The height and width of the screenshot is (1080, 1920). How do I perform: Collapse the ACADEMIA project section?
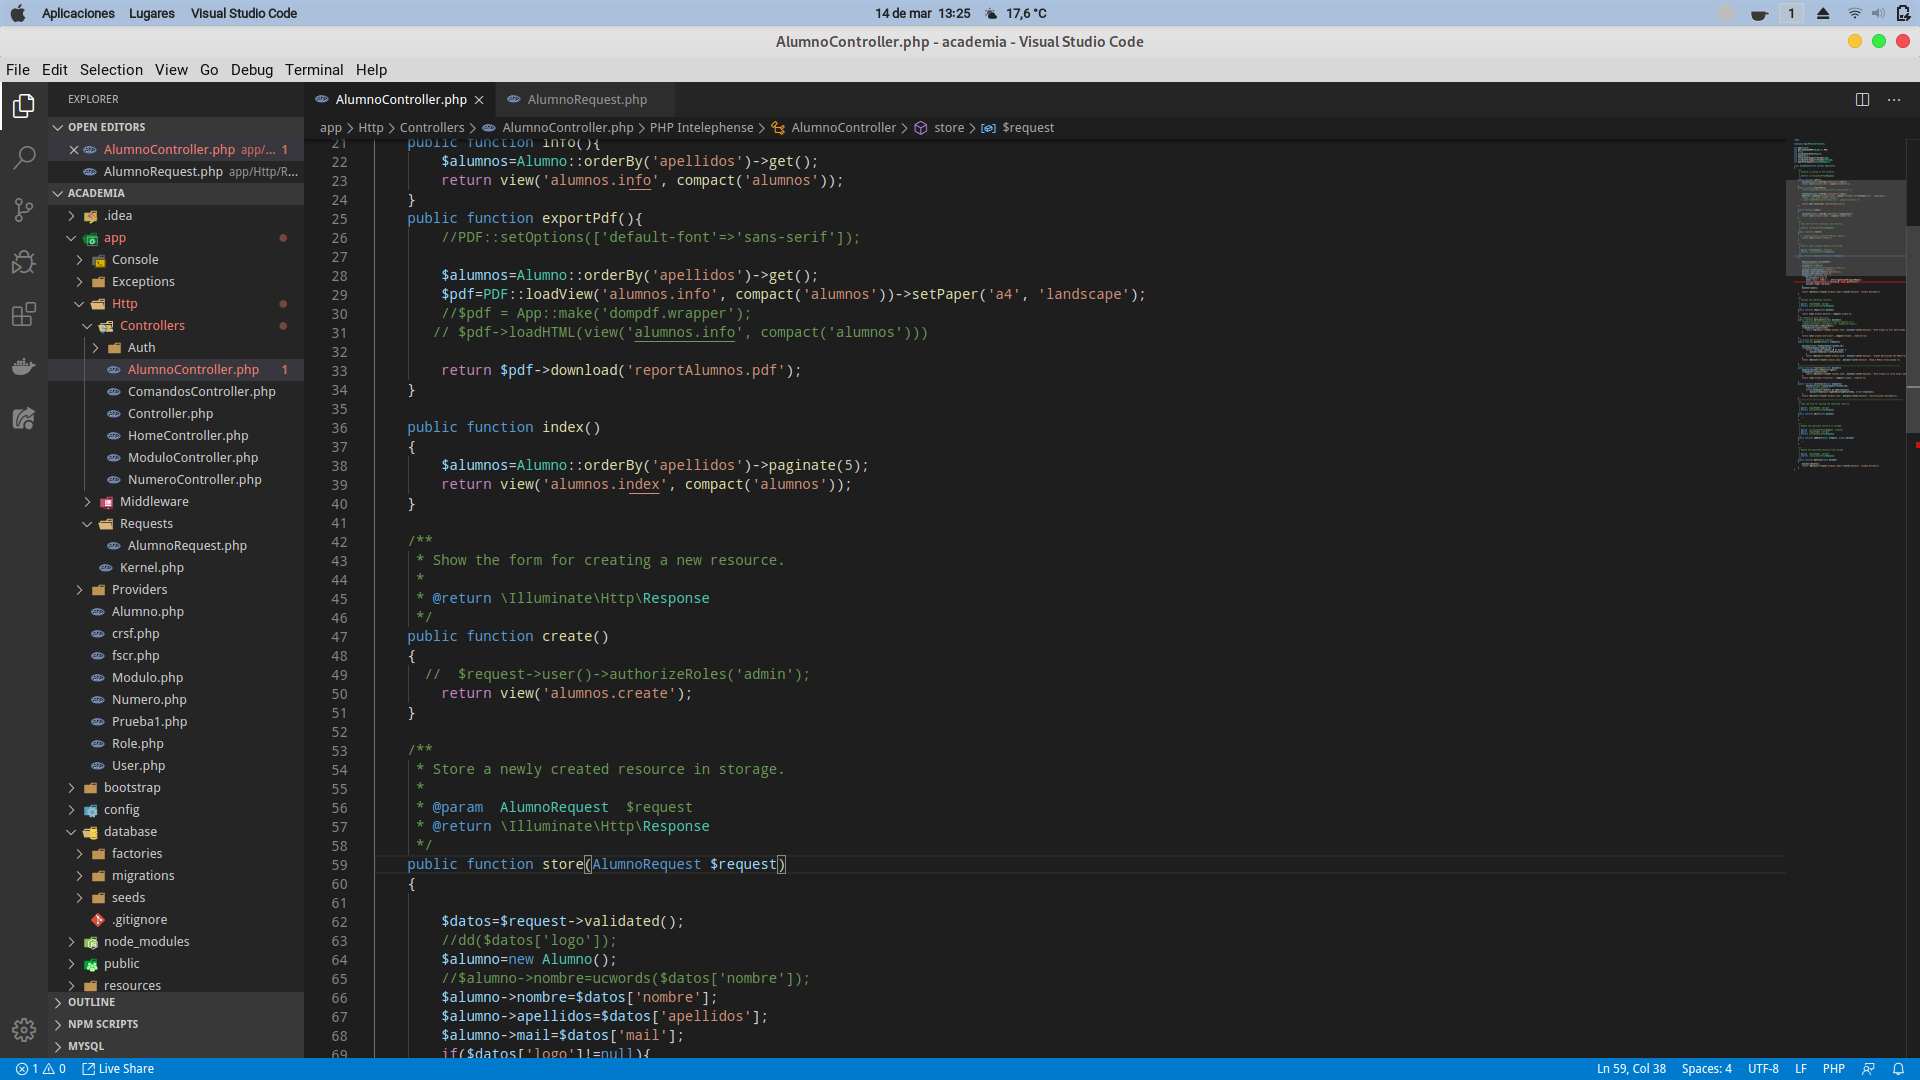(58, 194)
